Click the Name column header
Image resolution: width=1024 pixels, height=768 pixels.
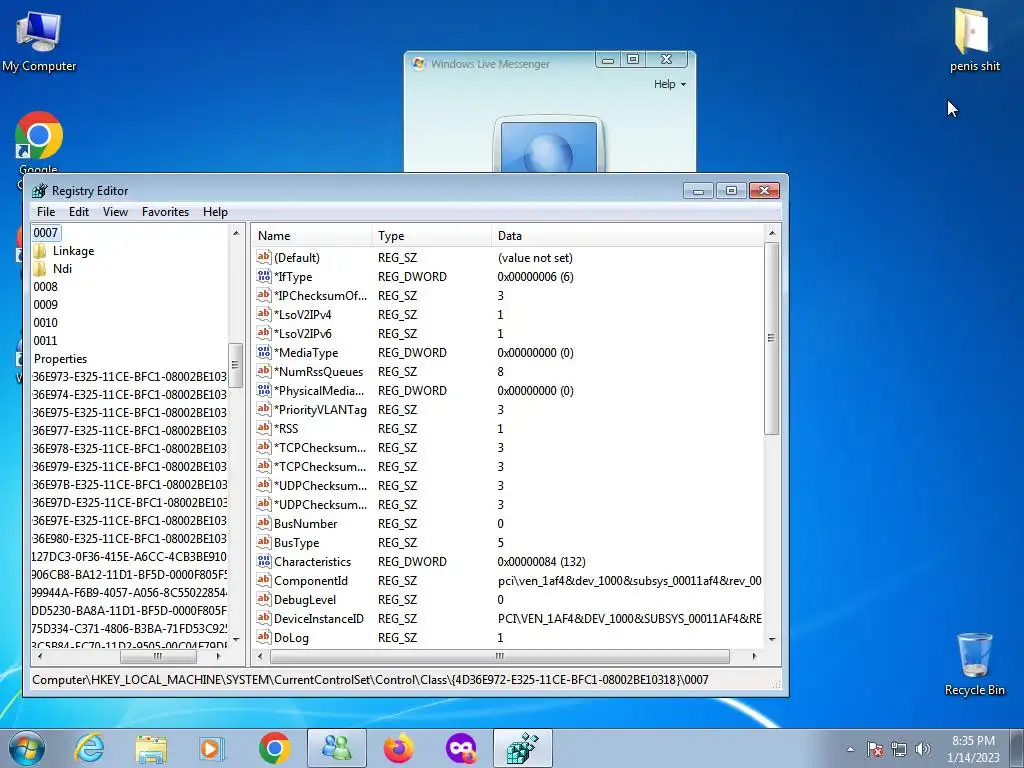click(x=312, y=236)
